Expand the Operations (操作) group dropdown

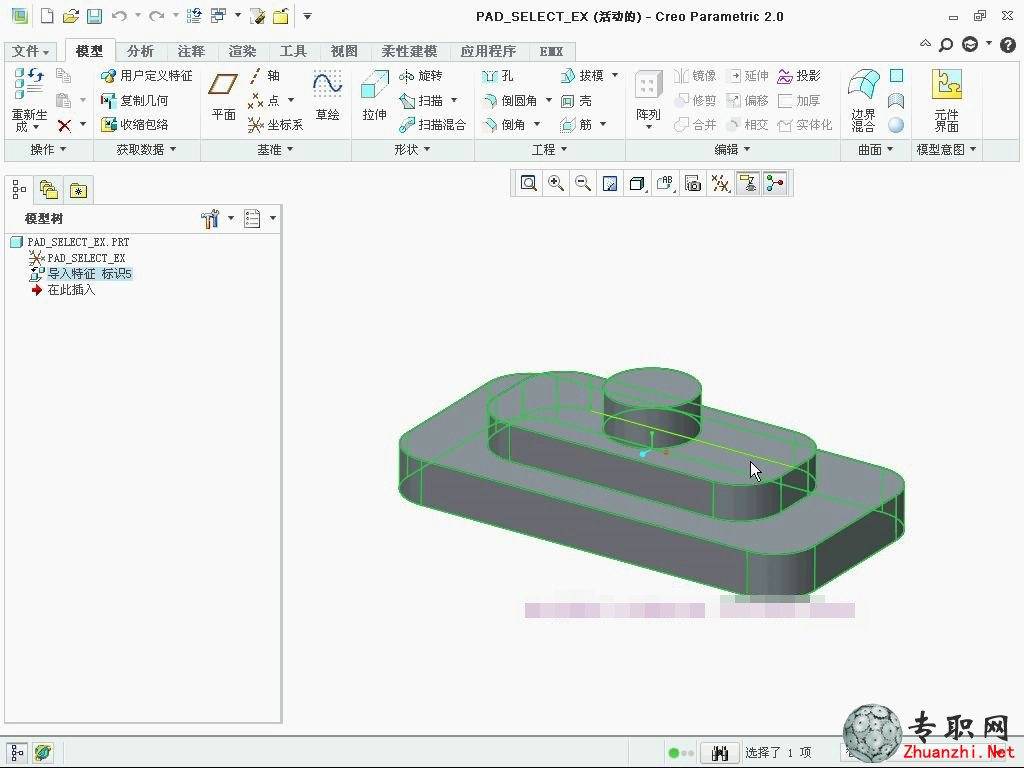pos(49,150)
